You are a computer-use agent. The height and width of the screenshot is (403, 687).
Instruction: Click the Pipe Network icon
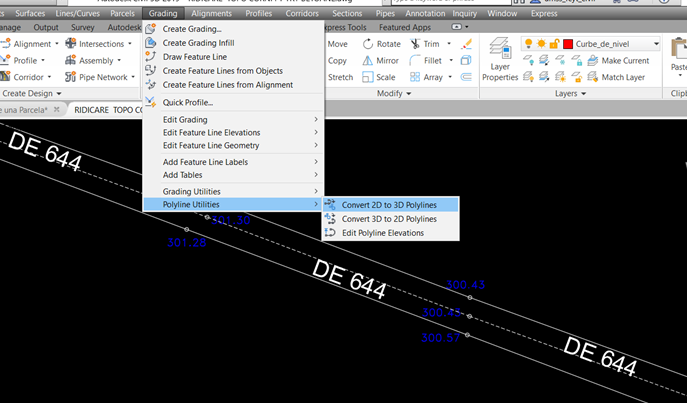click(x=71, y=77)
